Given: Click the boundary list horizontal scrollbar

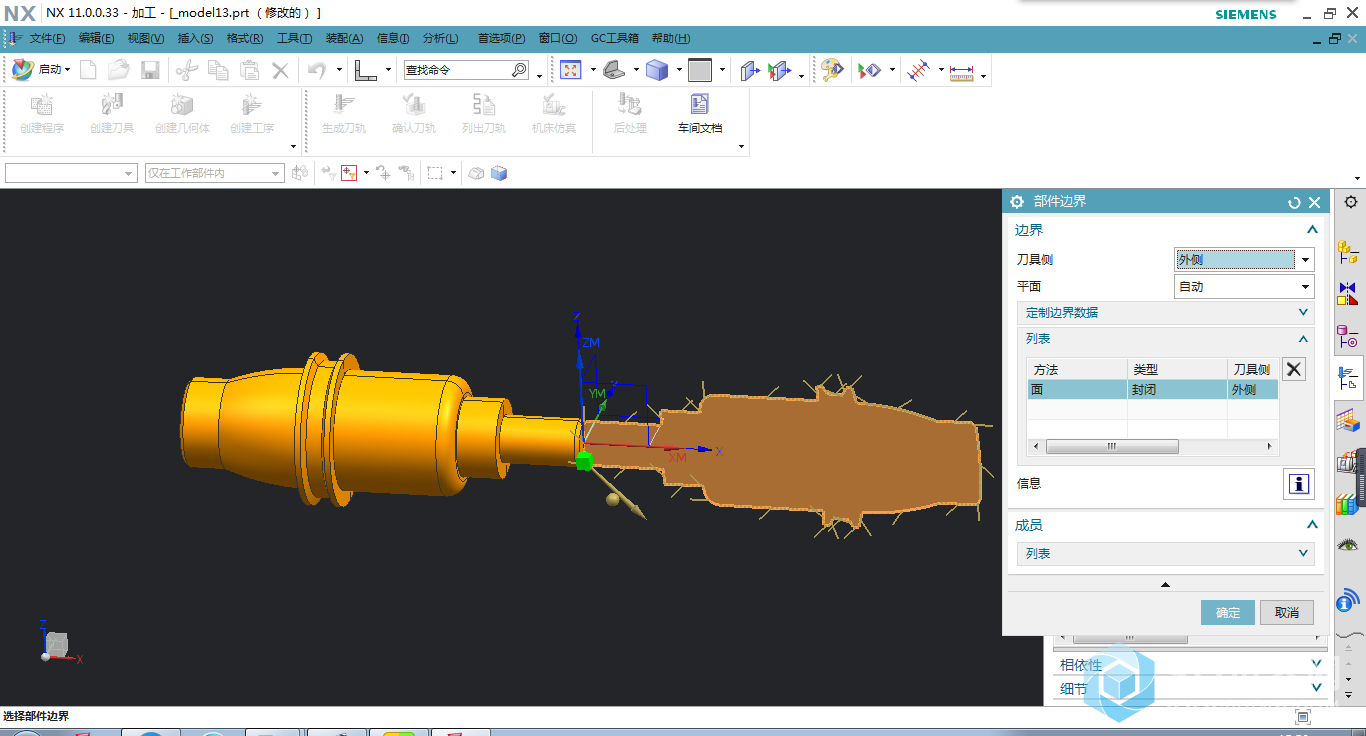Looking at the screenshot, I should (x=1153, y=447).
